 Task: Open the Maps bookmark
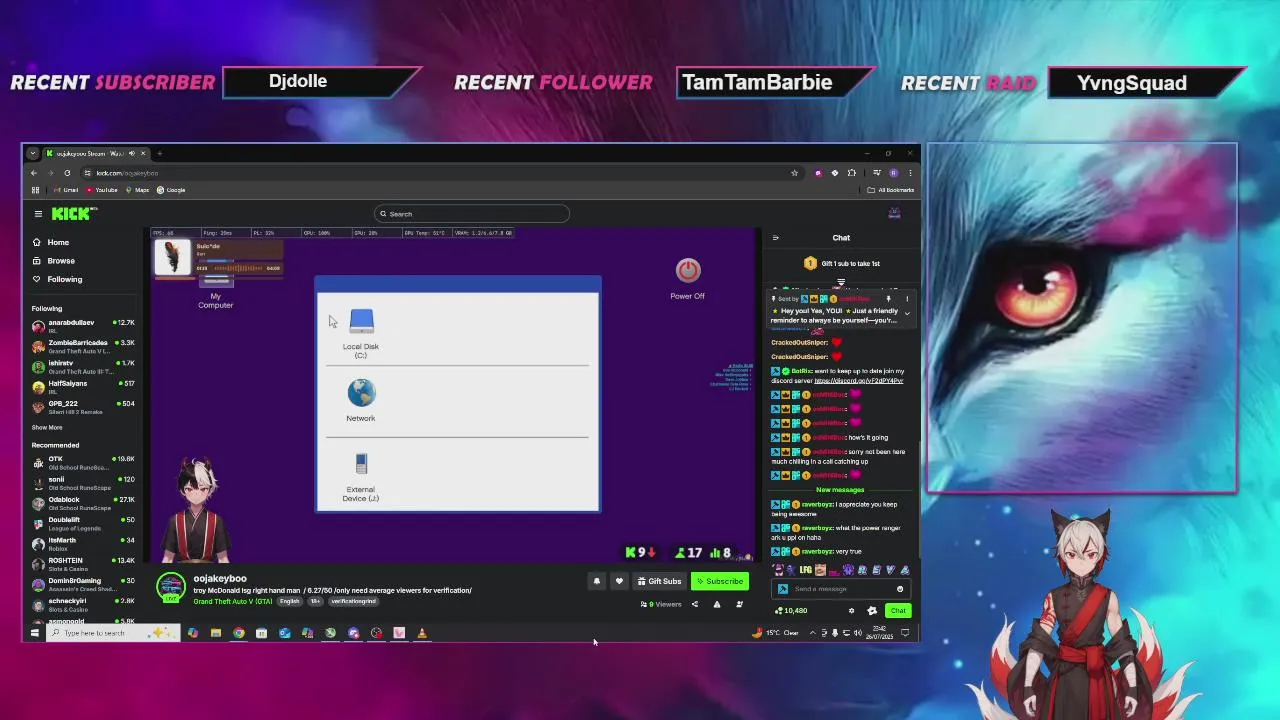(137, 190)
